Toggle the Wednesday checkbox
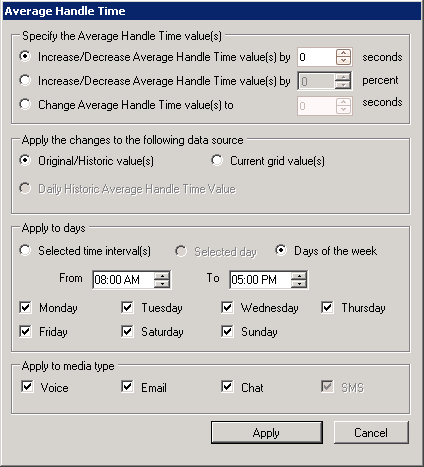 (x=227, y=307)
